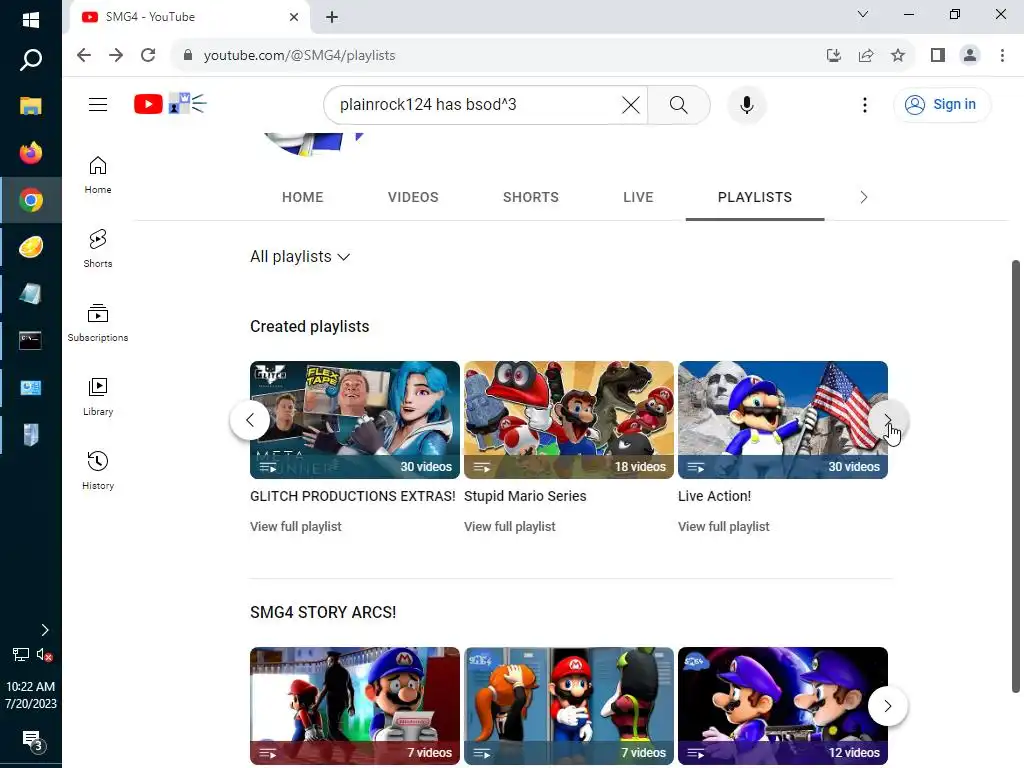This screenshot has width=1024, height=768.
Task: Bookmark this tab star icon
Action: (898, 55)
